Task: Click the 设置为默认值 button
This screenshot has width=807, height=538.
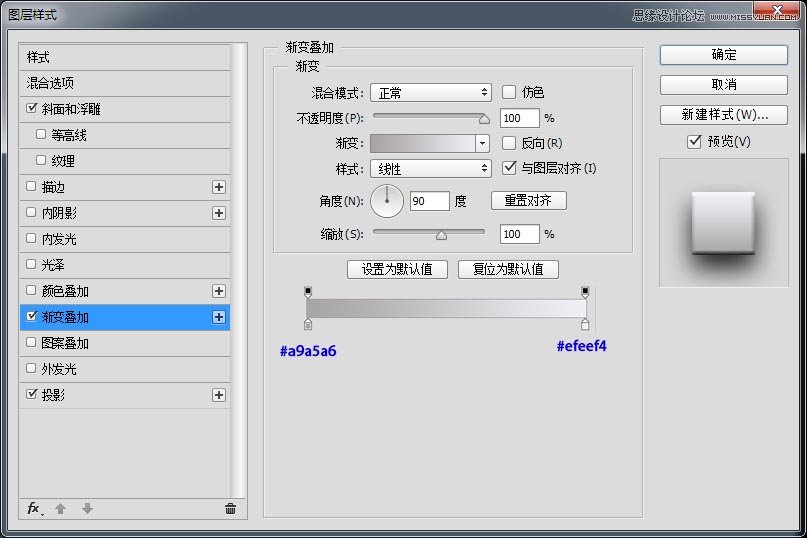Action: click(x=397, y=269)
